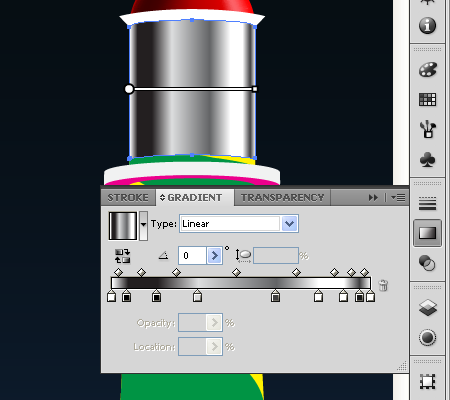Select the leftmost midpoint diamond
Screen dimensions: 450x400
point(118,272)
